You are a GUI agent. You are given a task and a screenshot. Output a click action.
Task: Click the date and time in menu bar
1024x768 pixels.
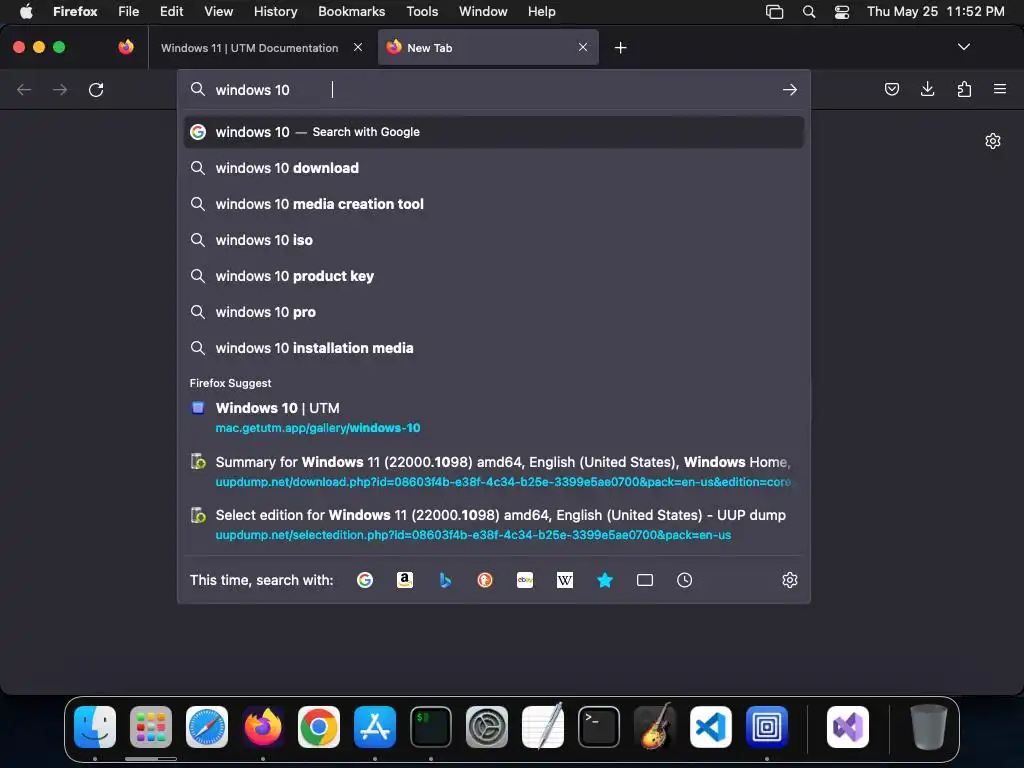935,11
